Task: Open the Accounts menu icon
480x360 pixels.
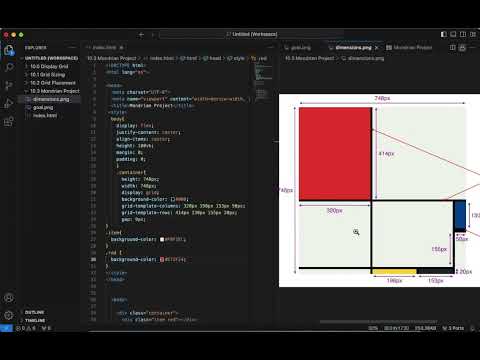Action: pos(9,298)
